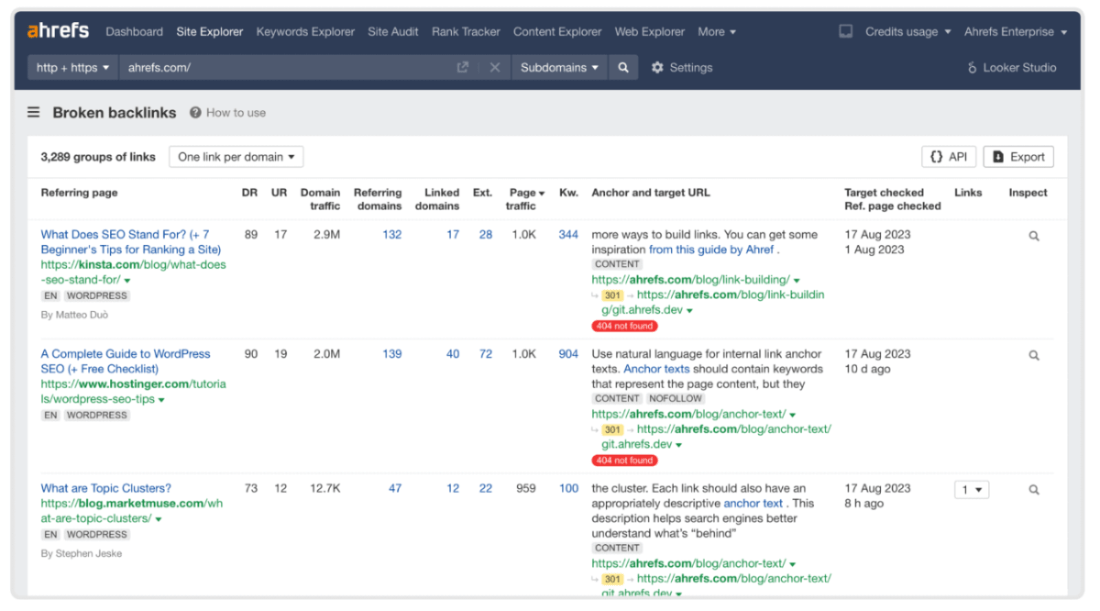1100x611 pixels.
Task: Click 404 not found badge in Kinsta row
Action: 624,326
